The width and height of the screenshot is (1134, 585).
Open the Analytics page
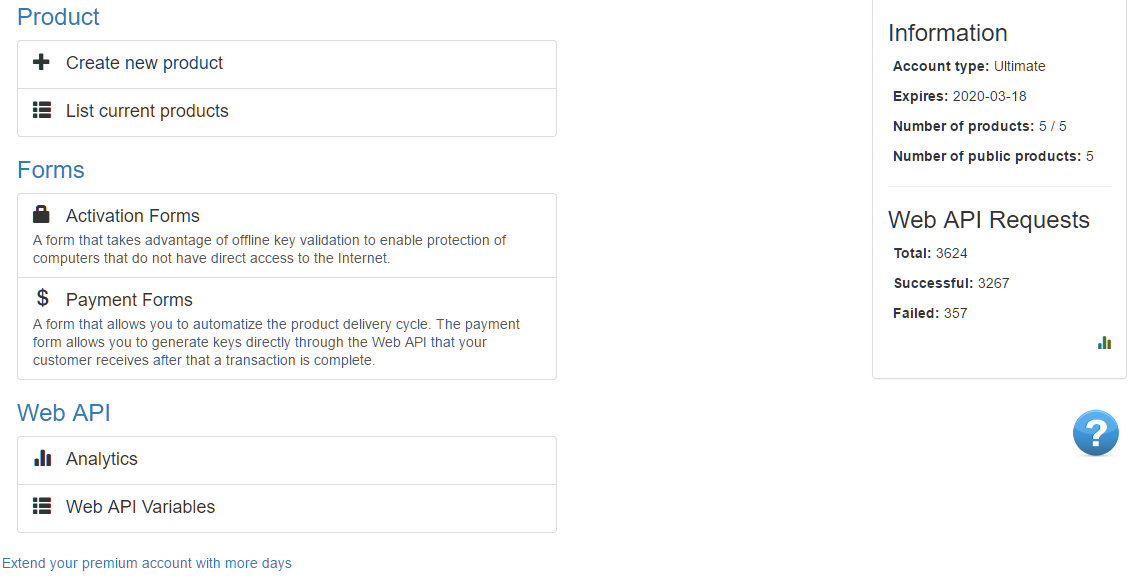pyautogui.click(x=287, y=461)
